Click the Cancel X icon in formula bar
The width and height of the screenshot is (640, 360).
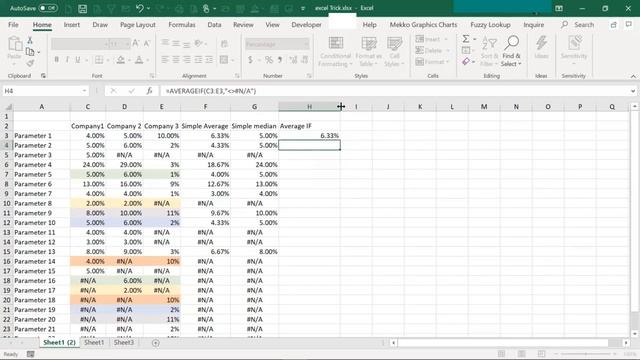click(113, 91)
